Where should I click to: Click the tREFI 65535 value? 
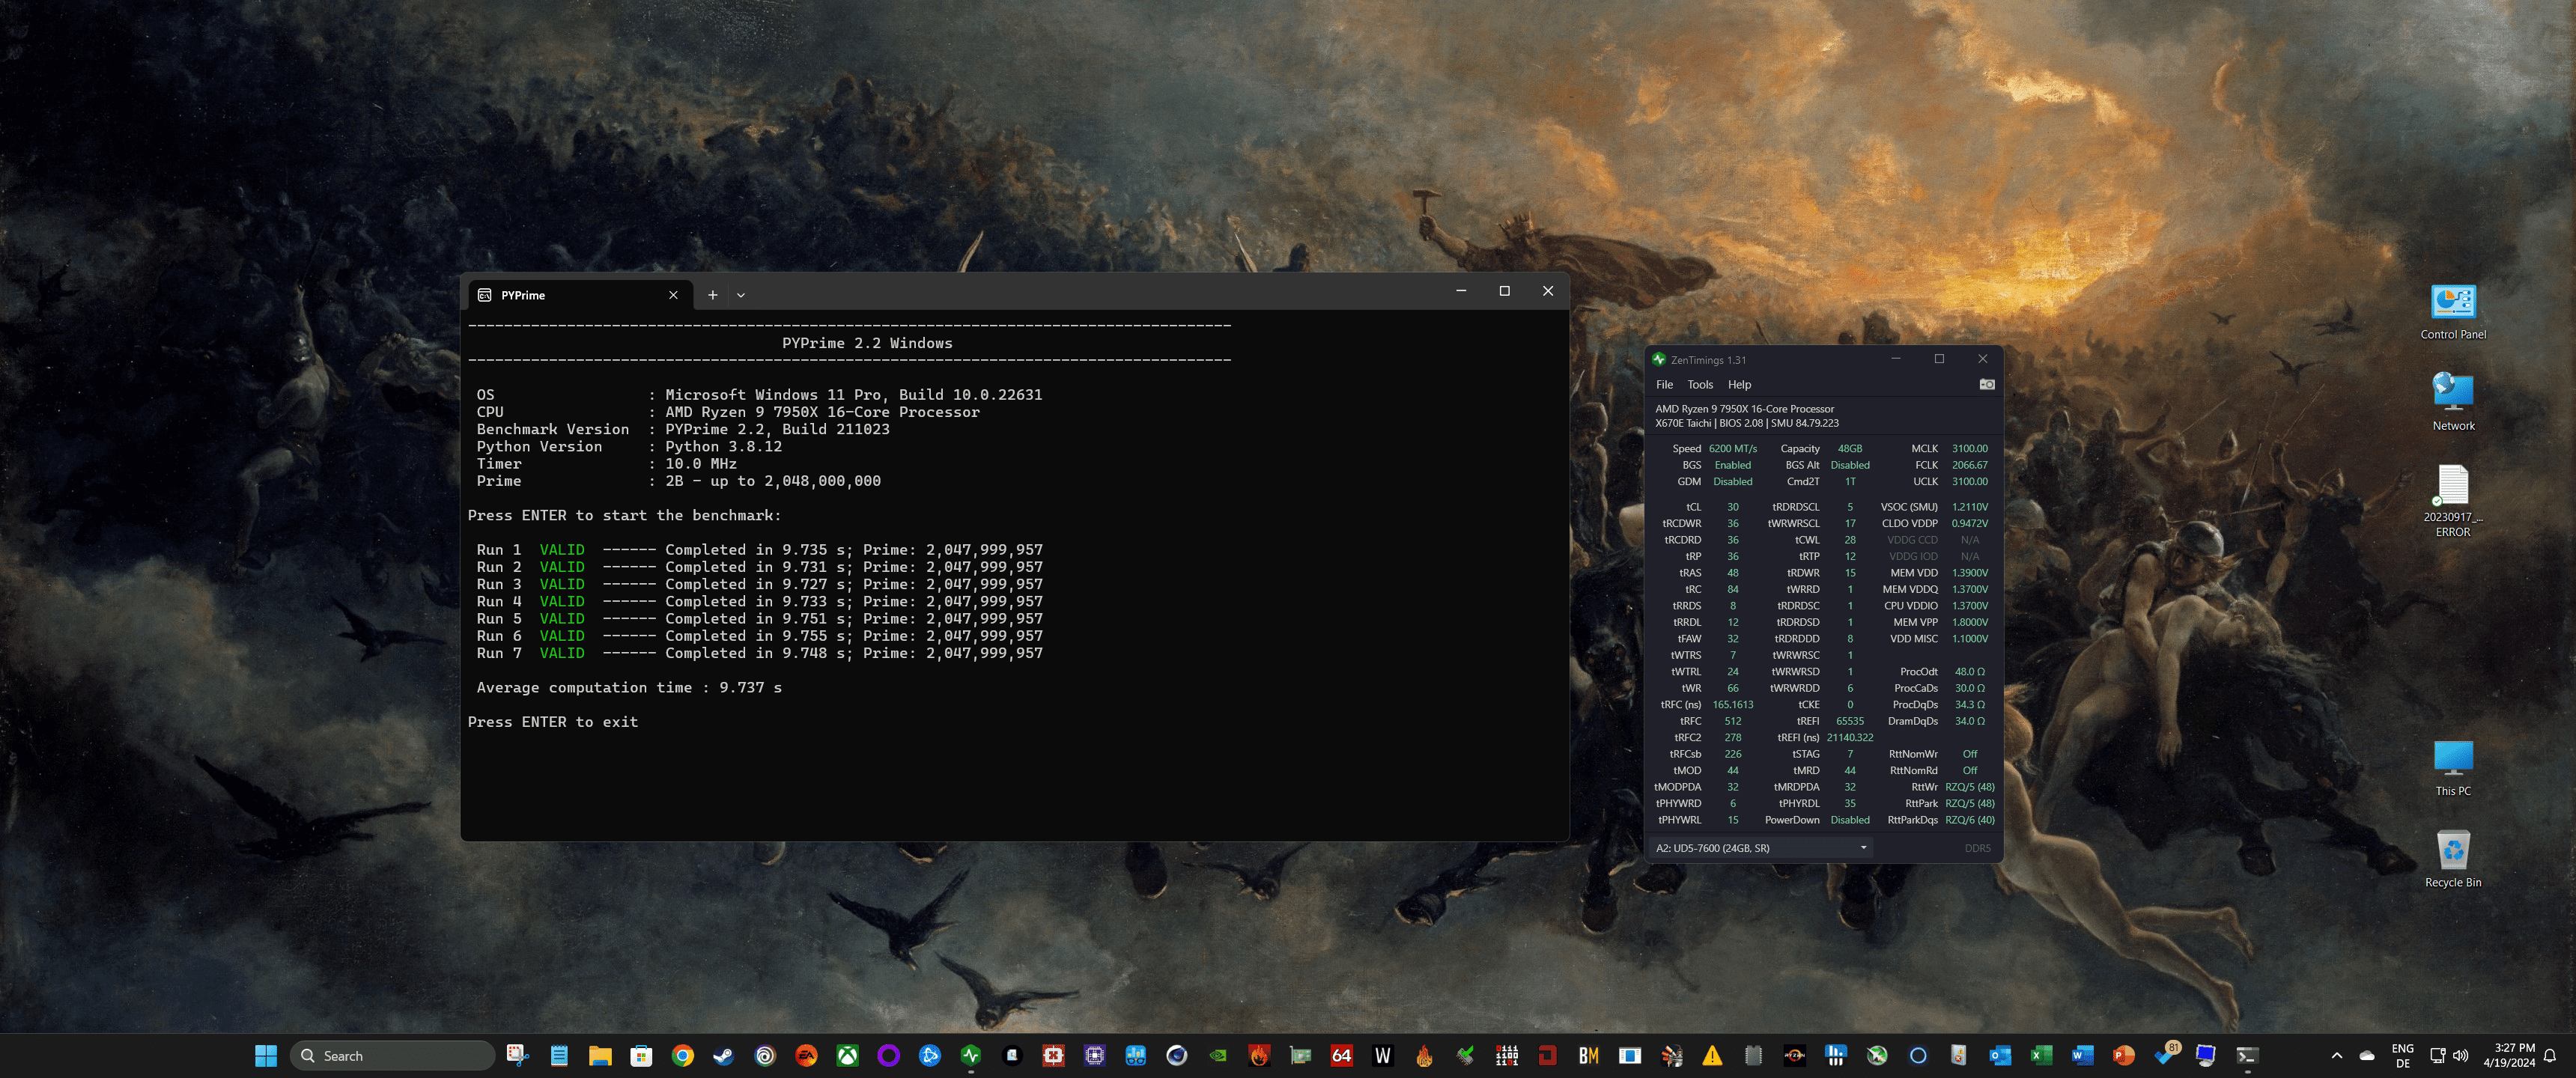1849,721
